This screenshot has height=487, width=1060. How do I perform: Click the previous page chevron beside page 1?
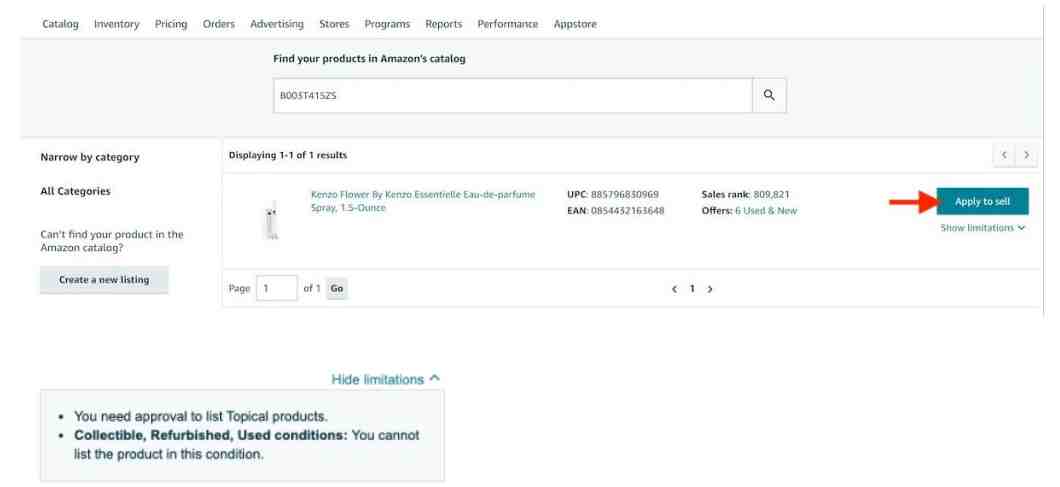click(674, 289)
